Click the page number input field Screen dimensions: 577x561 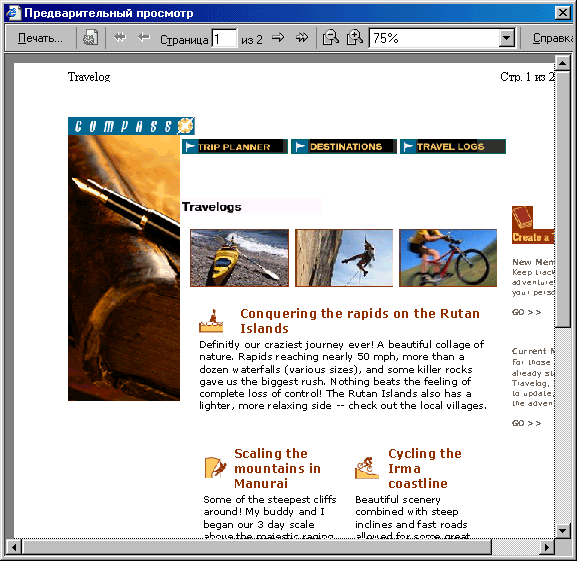click(x=224, y=38)
